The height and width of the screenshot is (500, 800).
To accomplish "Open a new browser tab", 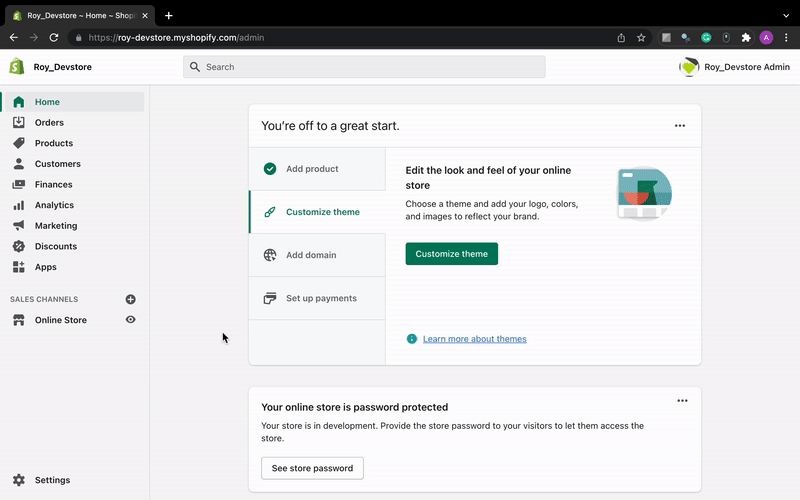I will click(168, 15).
